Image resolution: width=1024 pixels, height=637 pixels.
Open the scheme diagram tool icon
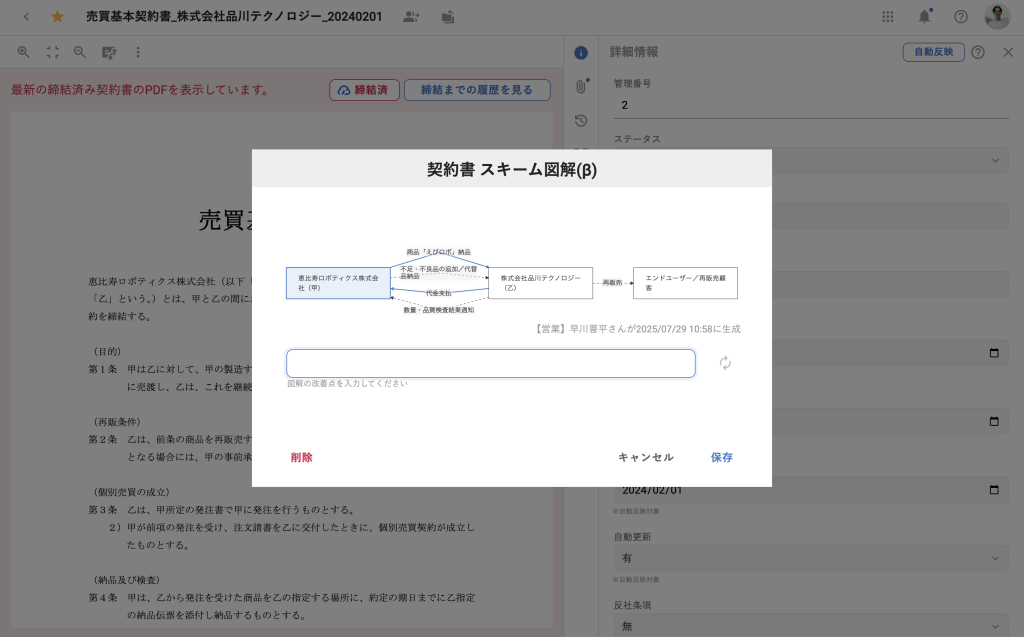[x=109, y=52]
